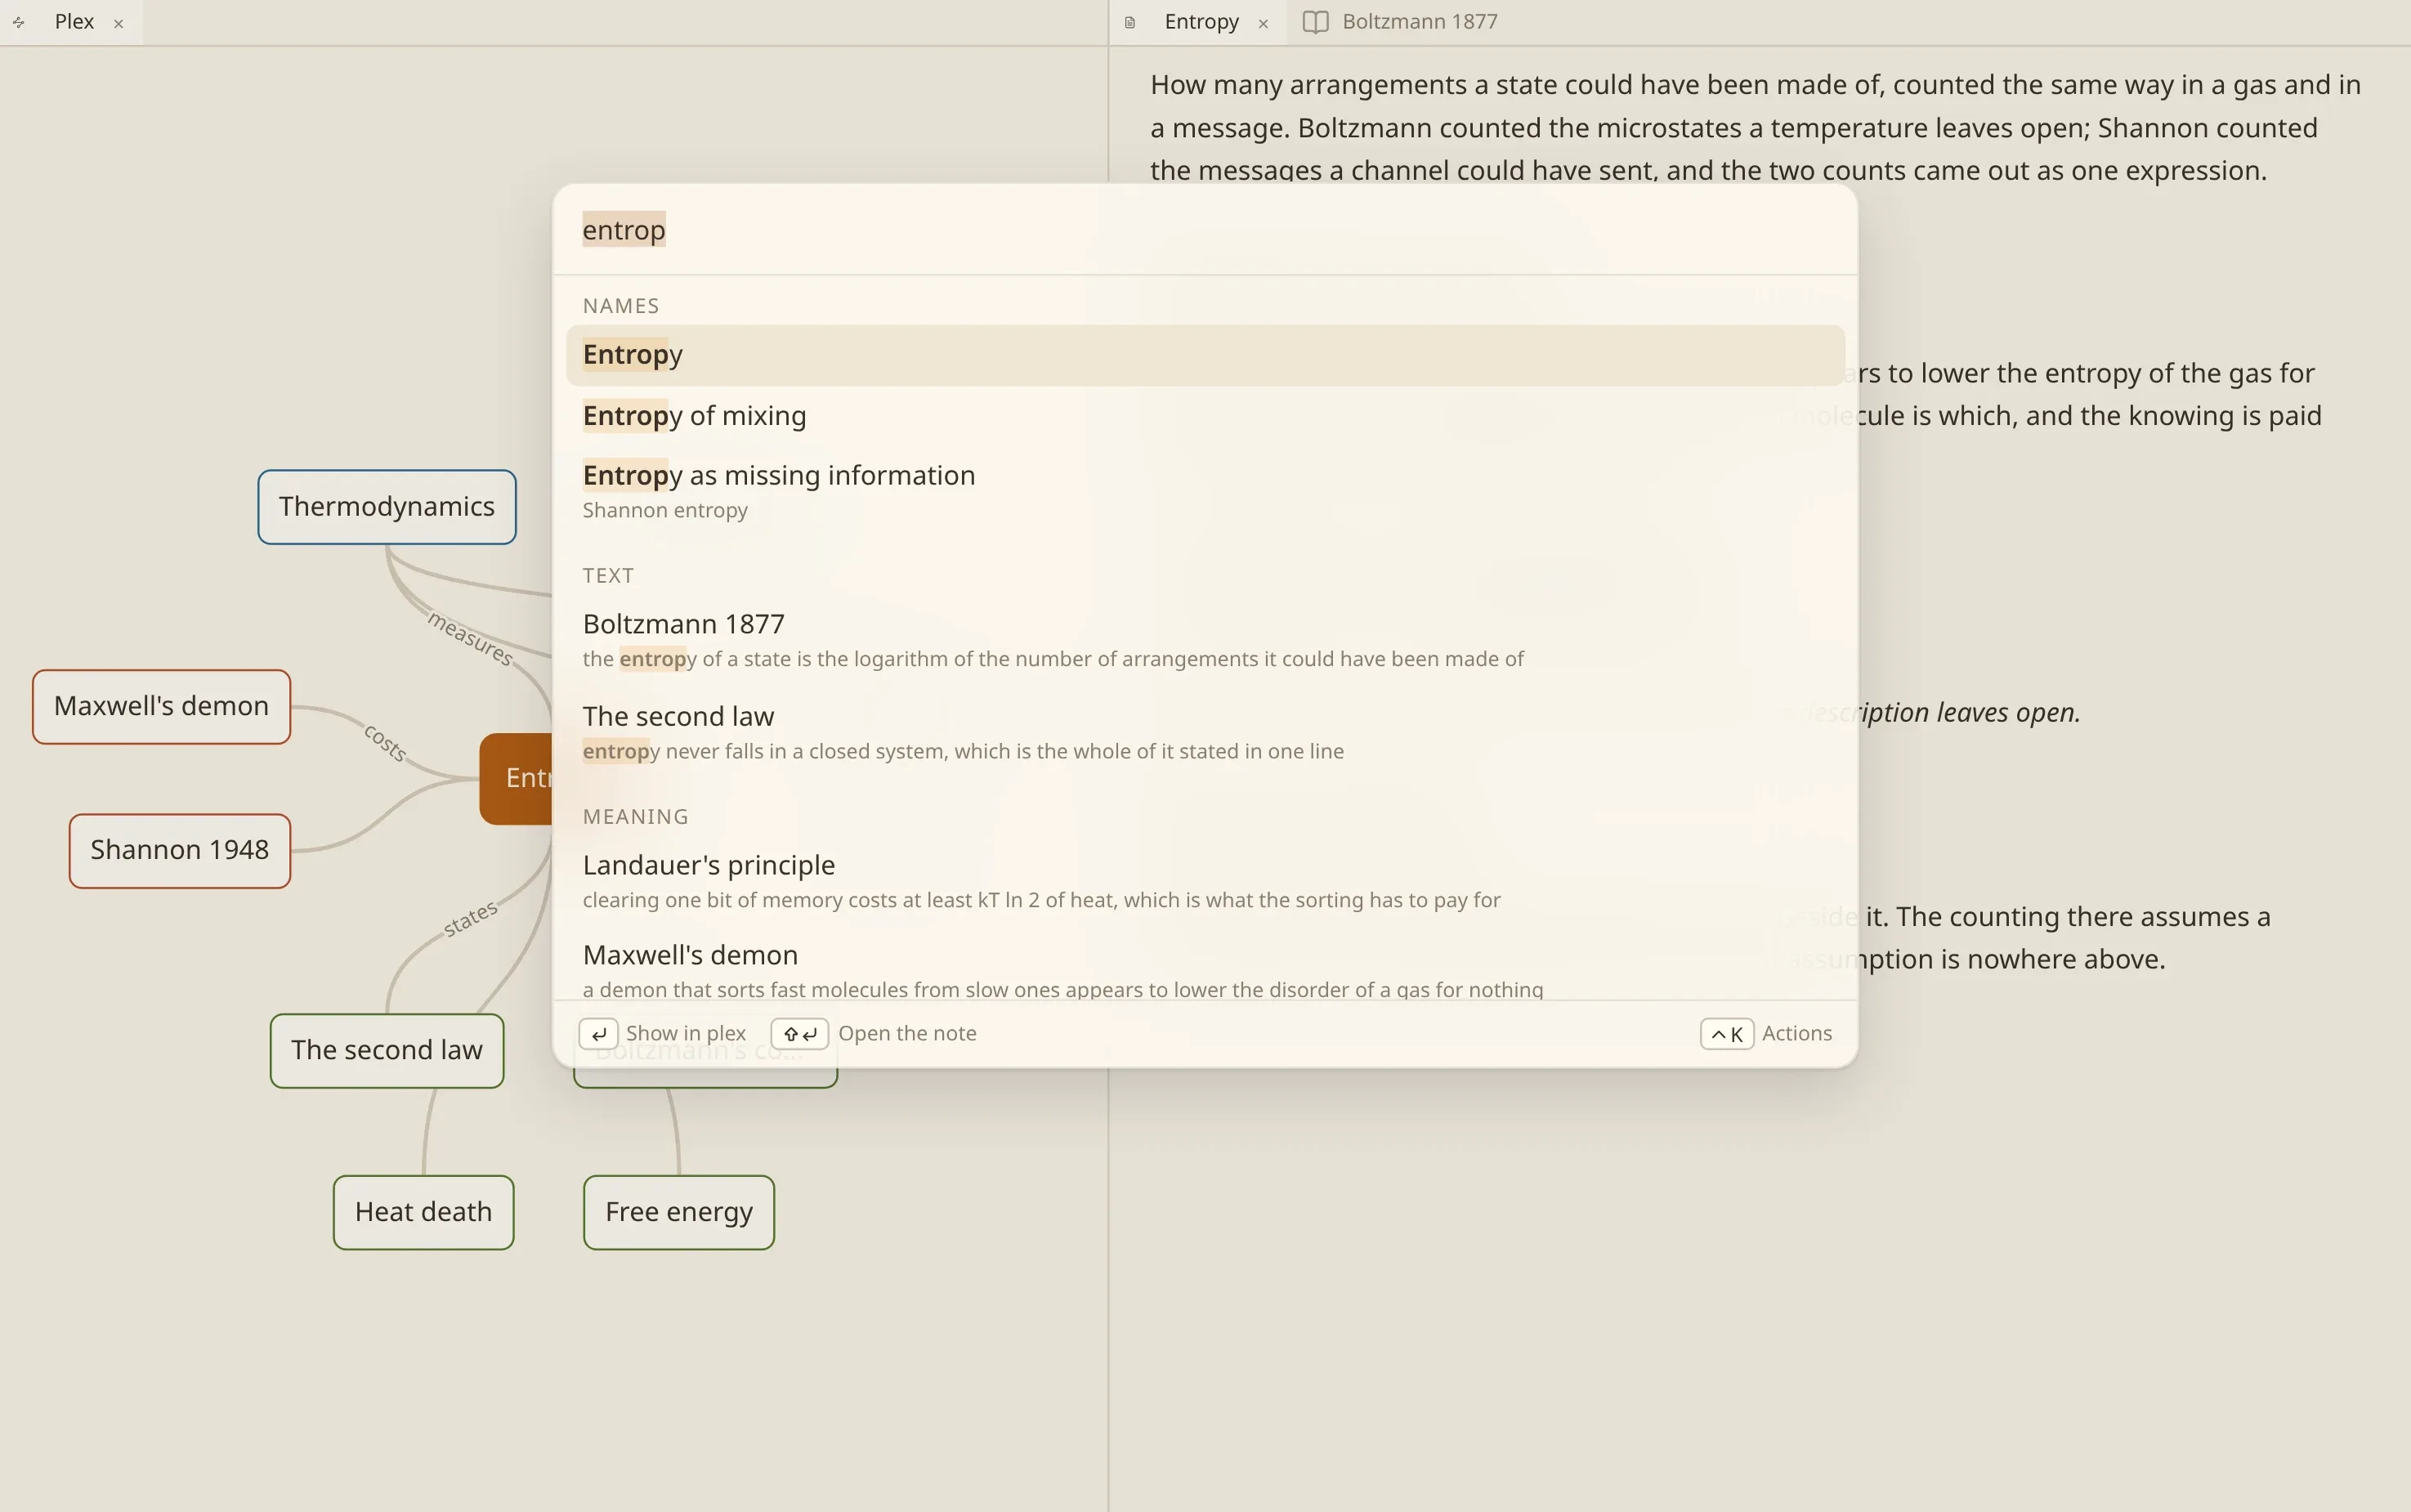
Task: Close the Plex tab
Action: [x=118, y=23]
